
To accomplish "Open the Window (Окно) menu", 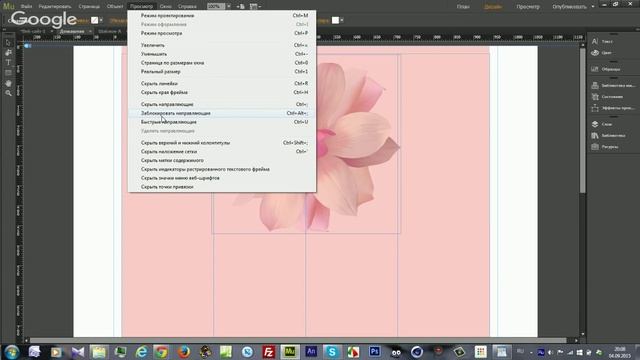I will tap(165, 7).
